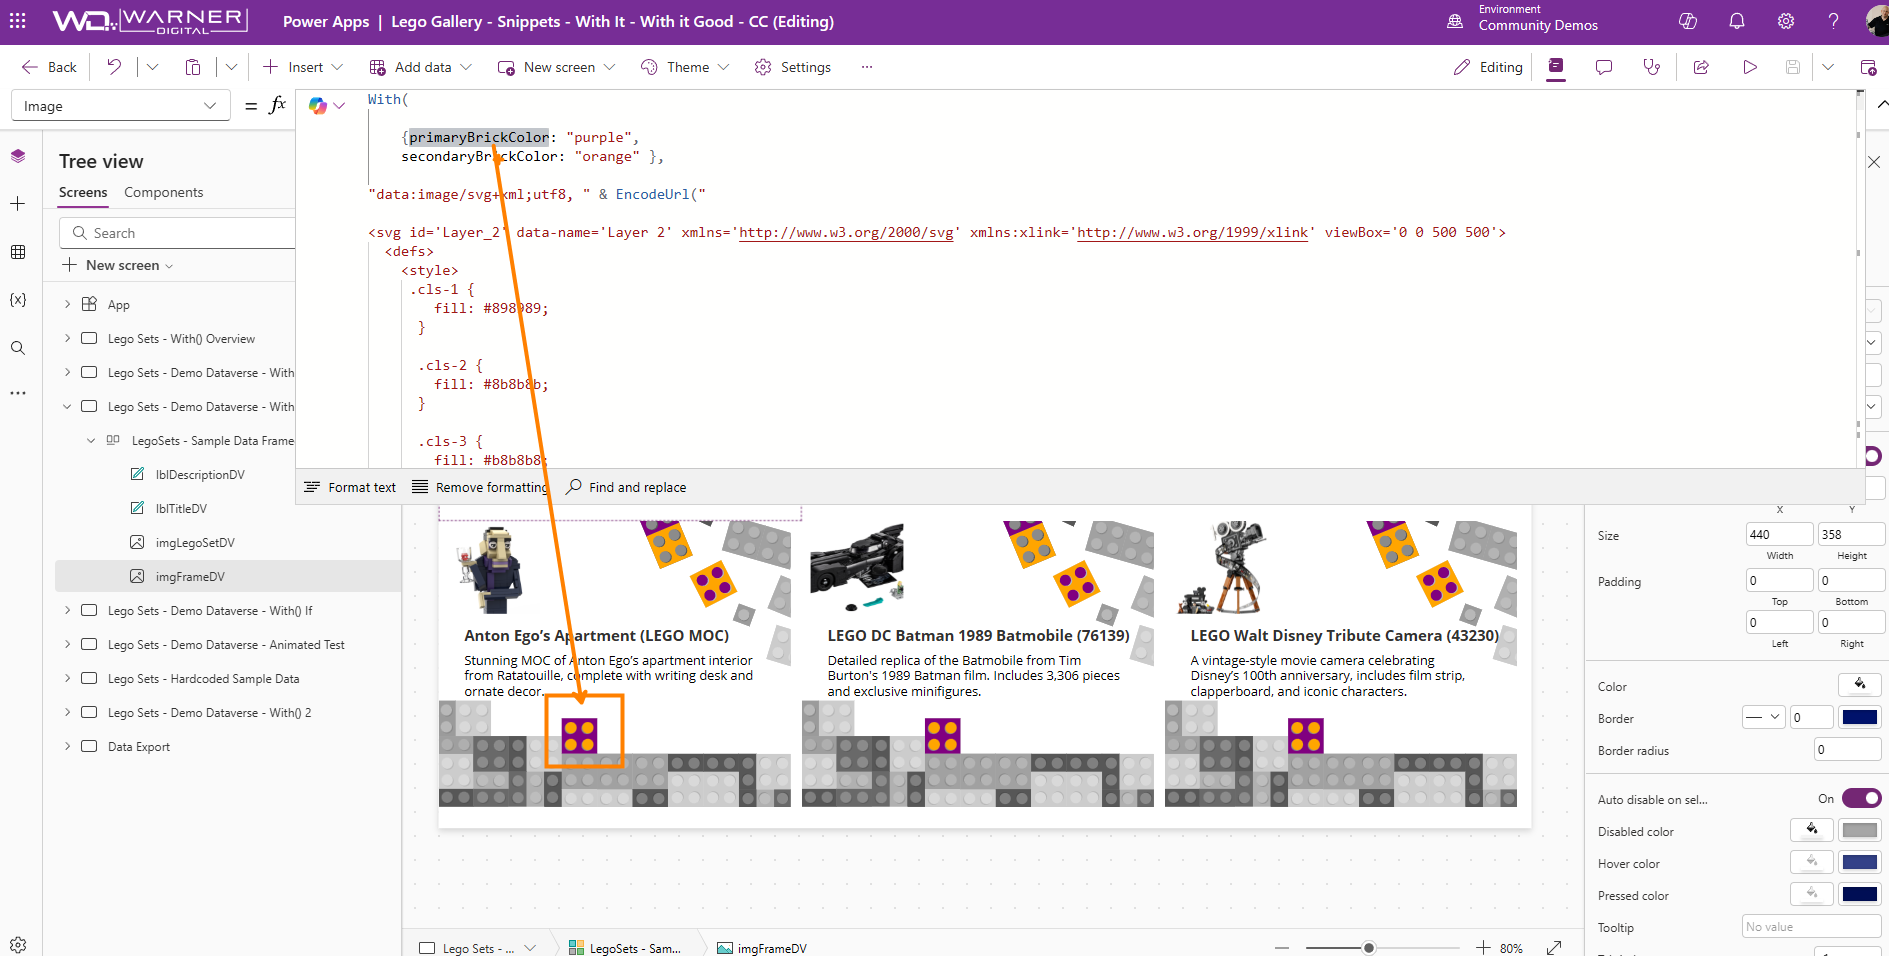Screen dimensions: 1889x956
Task: Open the comments pane icon
Action: tap(1604, 67)
